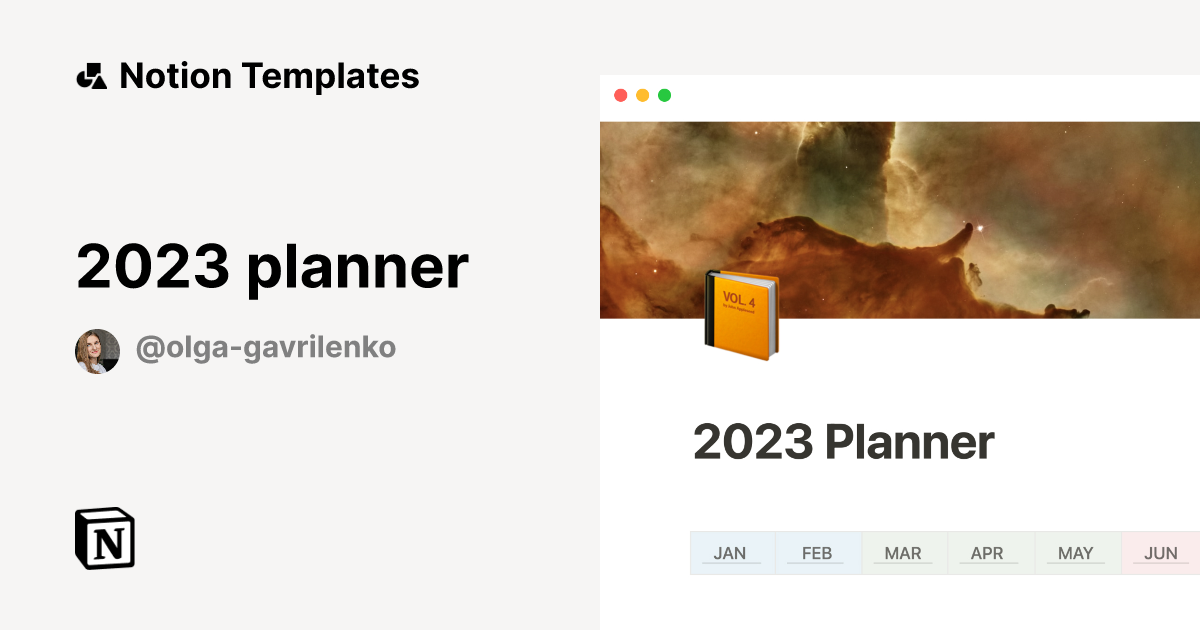Switch to the APR month tab
The height and width of the screenshot is (630, 1200).
(987, 553)
